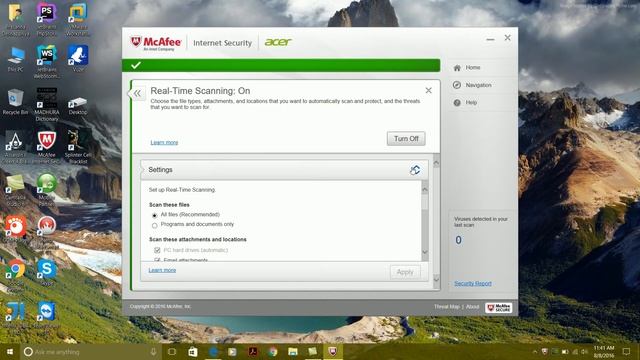Open Learn more link beside Apply button
640x360 pixels.
pos(162,270)
